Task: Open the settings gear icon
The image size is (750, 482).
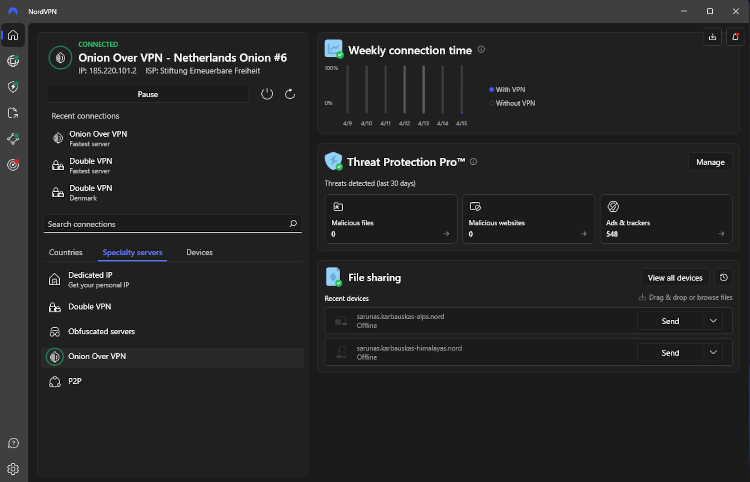Action: pyautogui.click(x=13, y=469)
